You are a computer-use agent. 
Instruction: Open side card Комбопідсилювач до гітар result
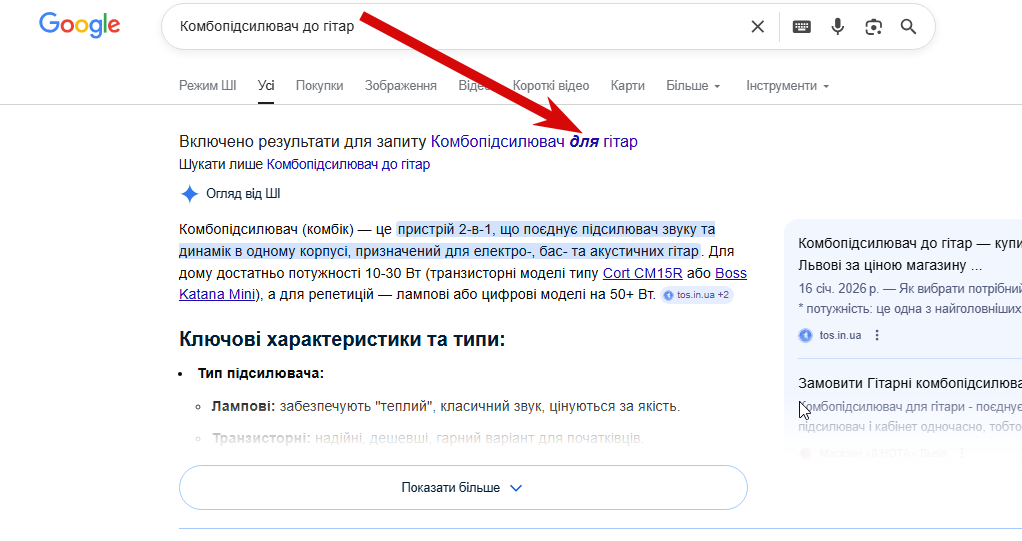(910, 254)
